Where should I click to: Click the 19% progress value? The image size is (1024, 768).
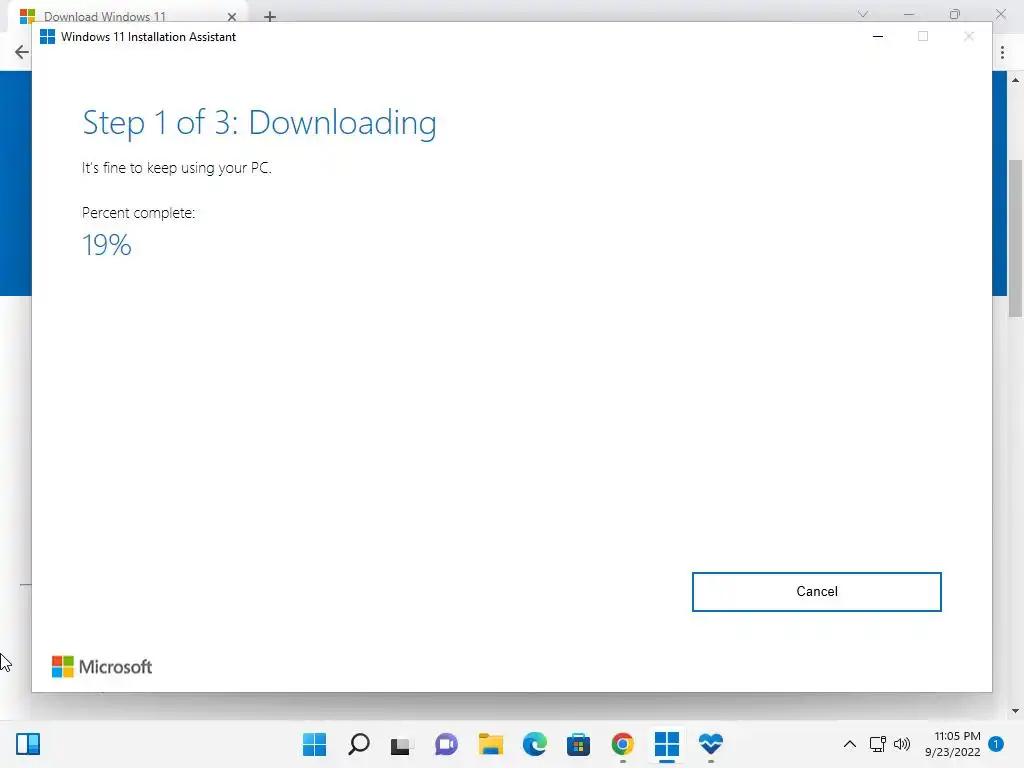tap(106, 245)
